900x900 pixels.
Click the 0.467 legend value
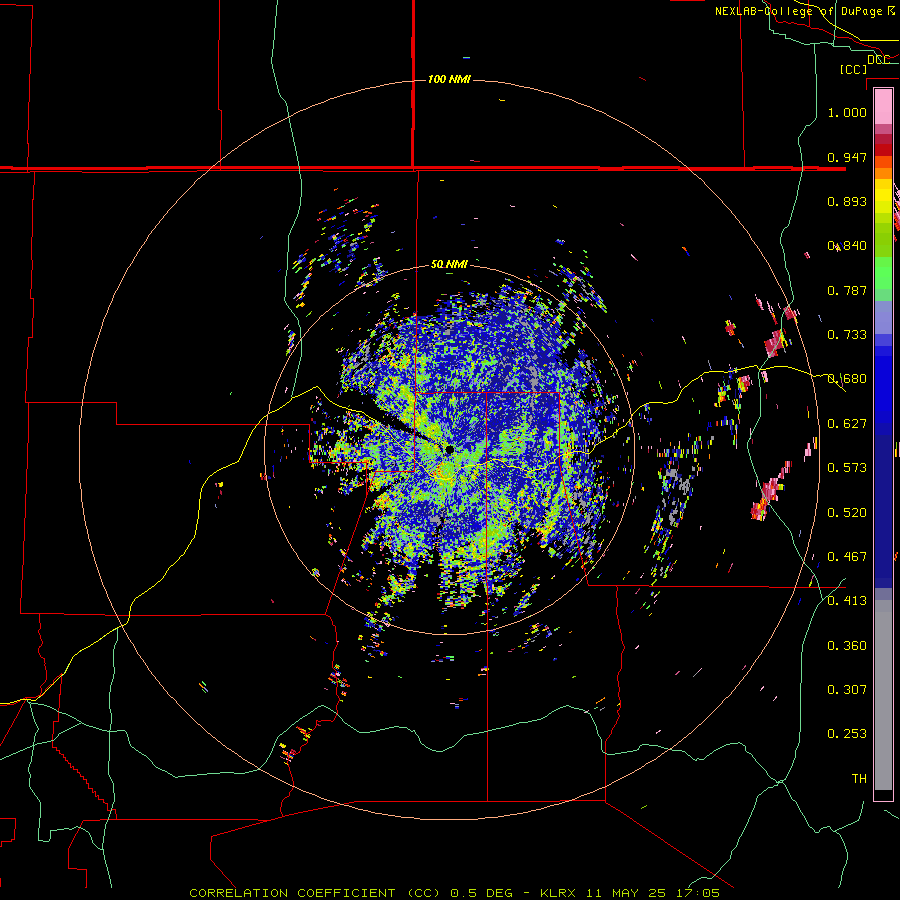pos(847,557)
